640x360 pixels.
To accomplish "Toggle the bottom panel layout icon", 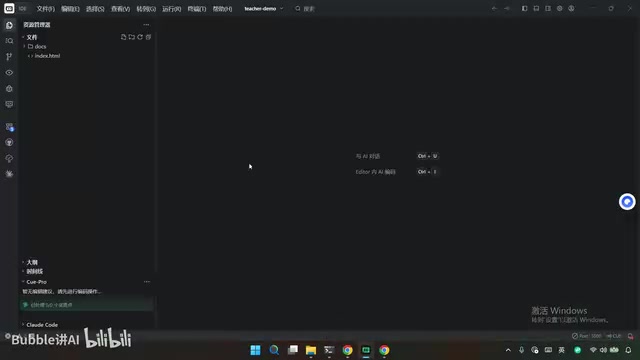I will click(x=536, y=9).
